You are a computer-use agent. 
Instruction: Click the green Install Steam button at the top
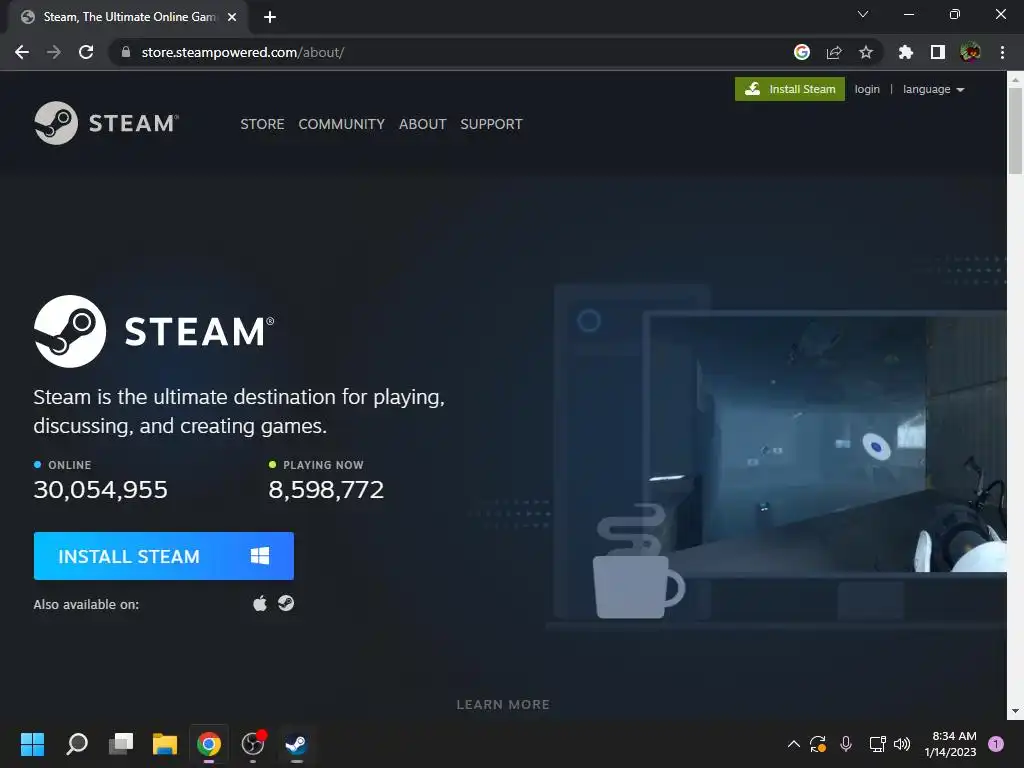[x=790, y=89]
